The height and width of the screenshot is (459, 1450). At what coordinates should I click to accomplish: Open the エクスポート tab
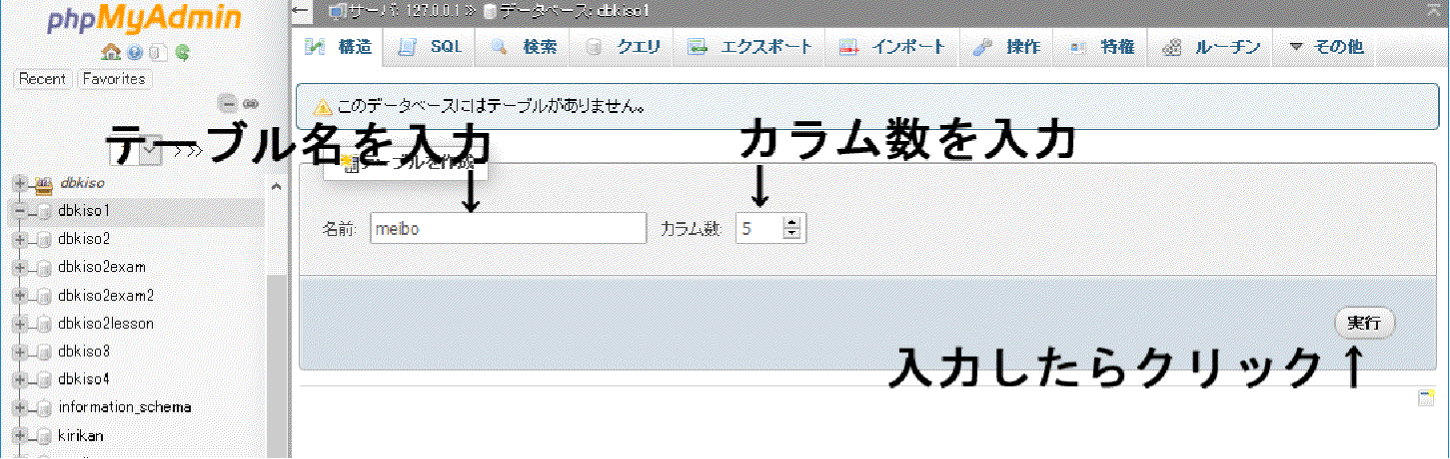coord(751,47)
